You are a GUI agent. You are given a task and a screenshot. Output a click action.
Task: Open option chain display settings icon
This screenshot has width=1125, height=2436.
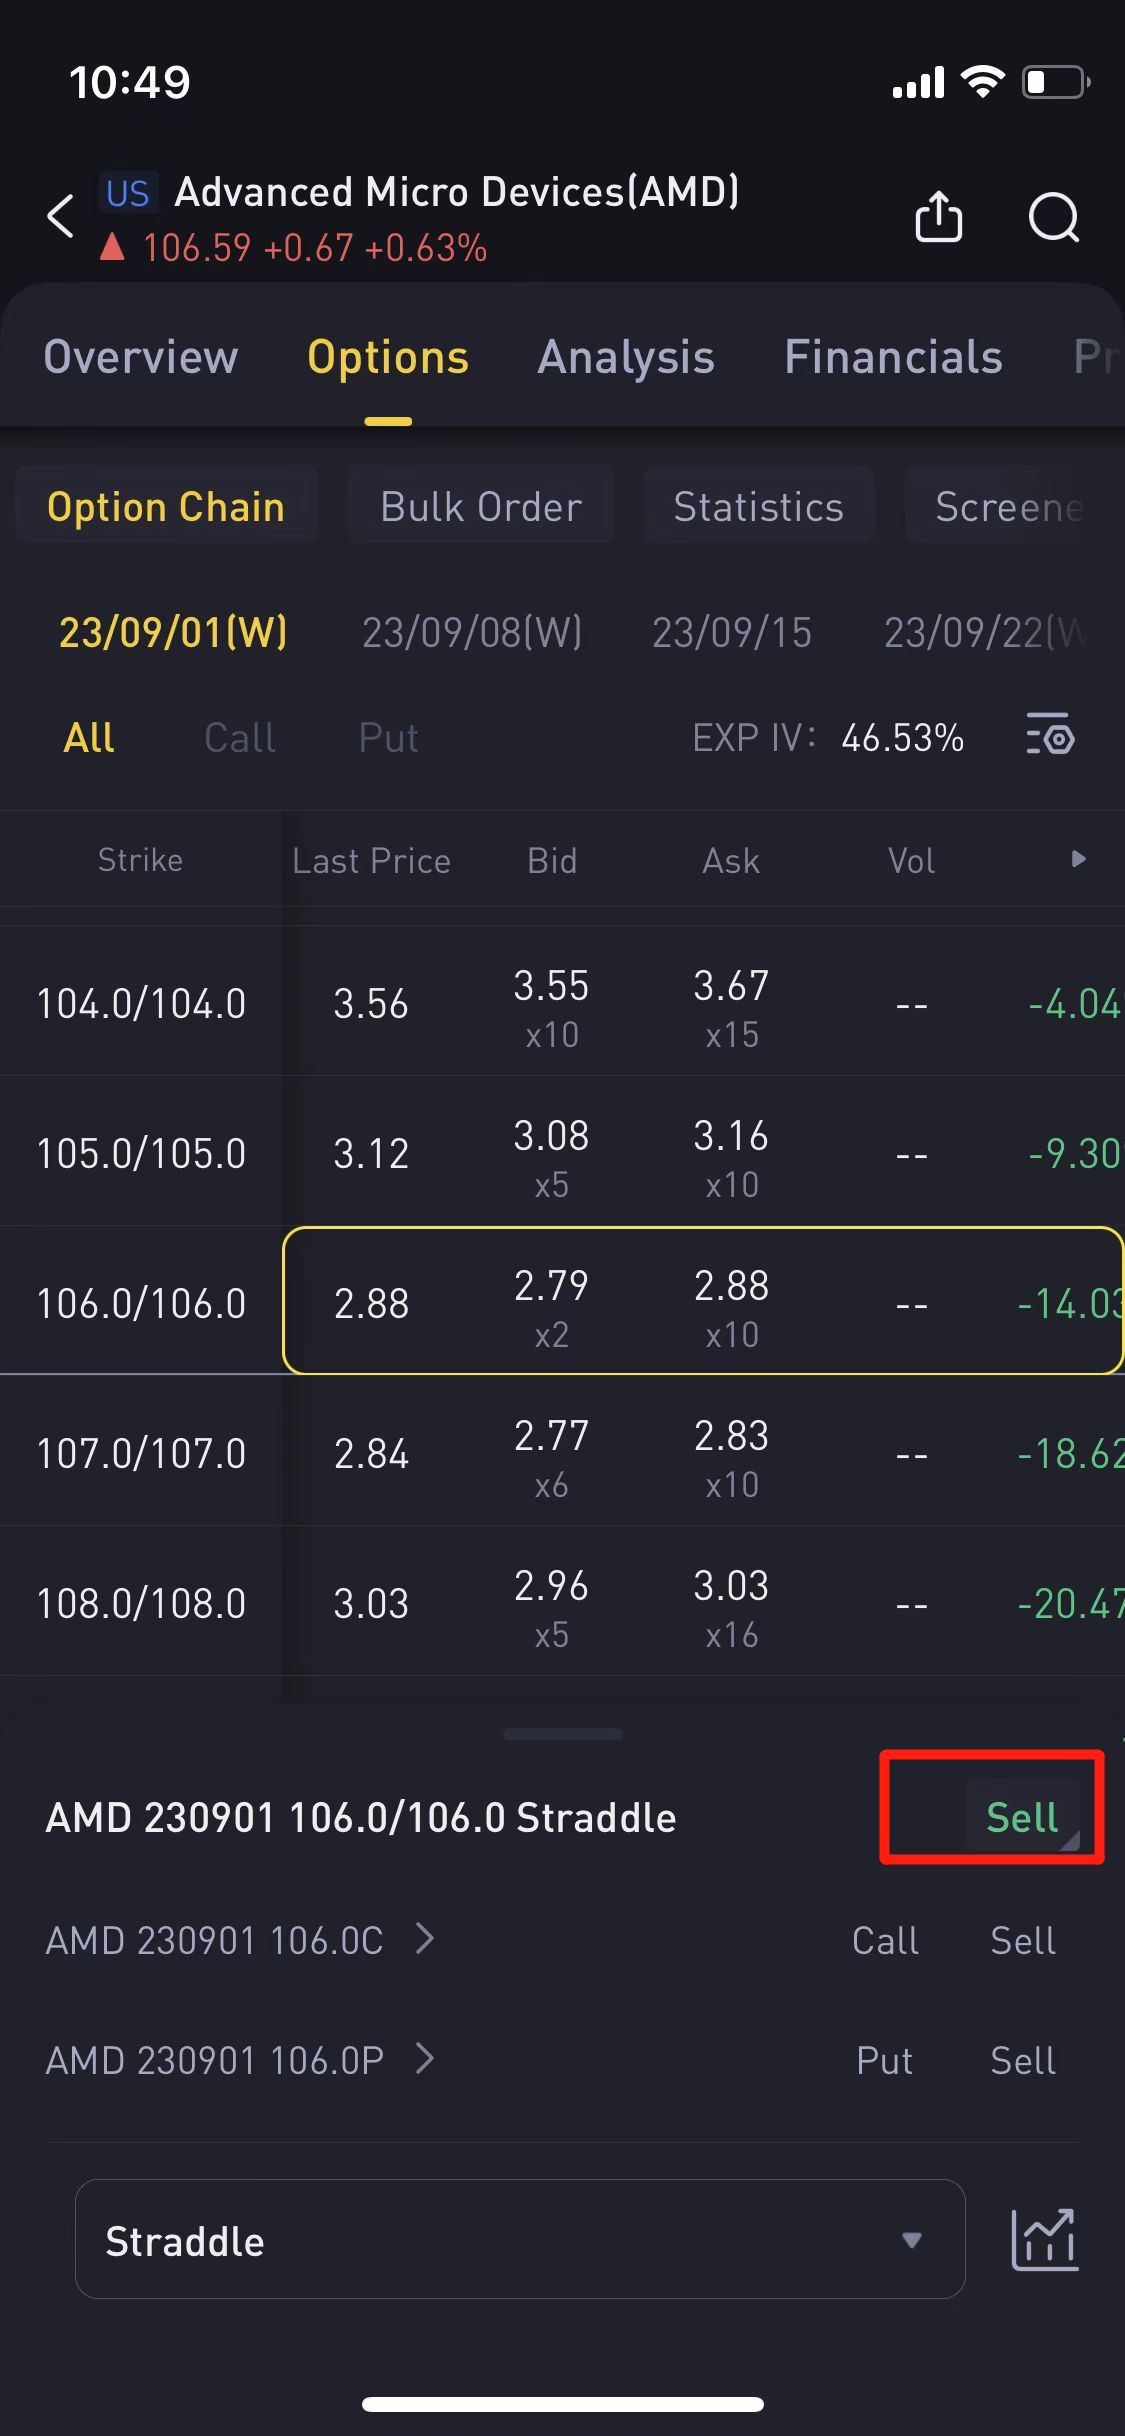click(1050, 738)
